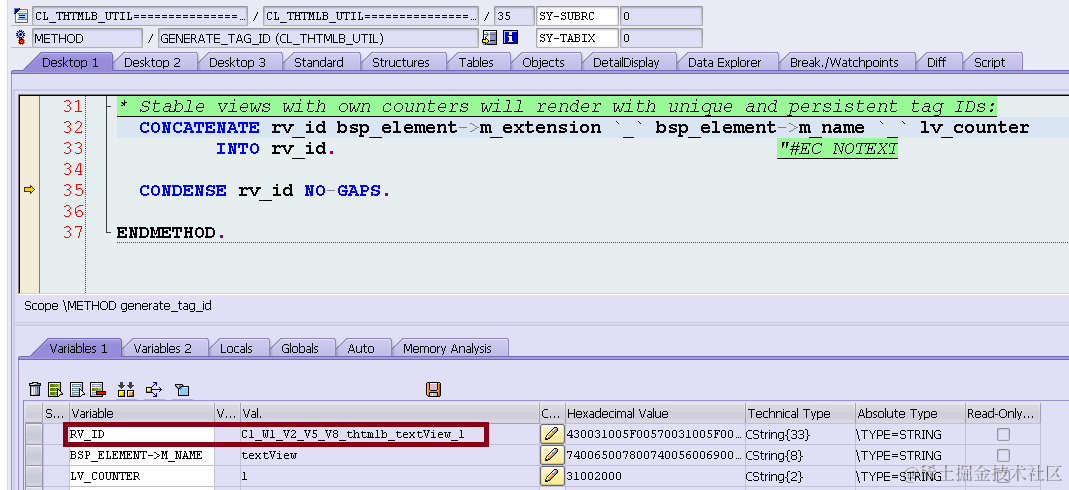Click the Read-Only column header
1069x490 pixels.
(1003, 413)
